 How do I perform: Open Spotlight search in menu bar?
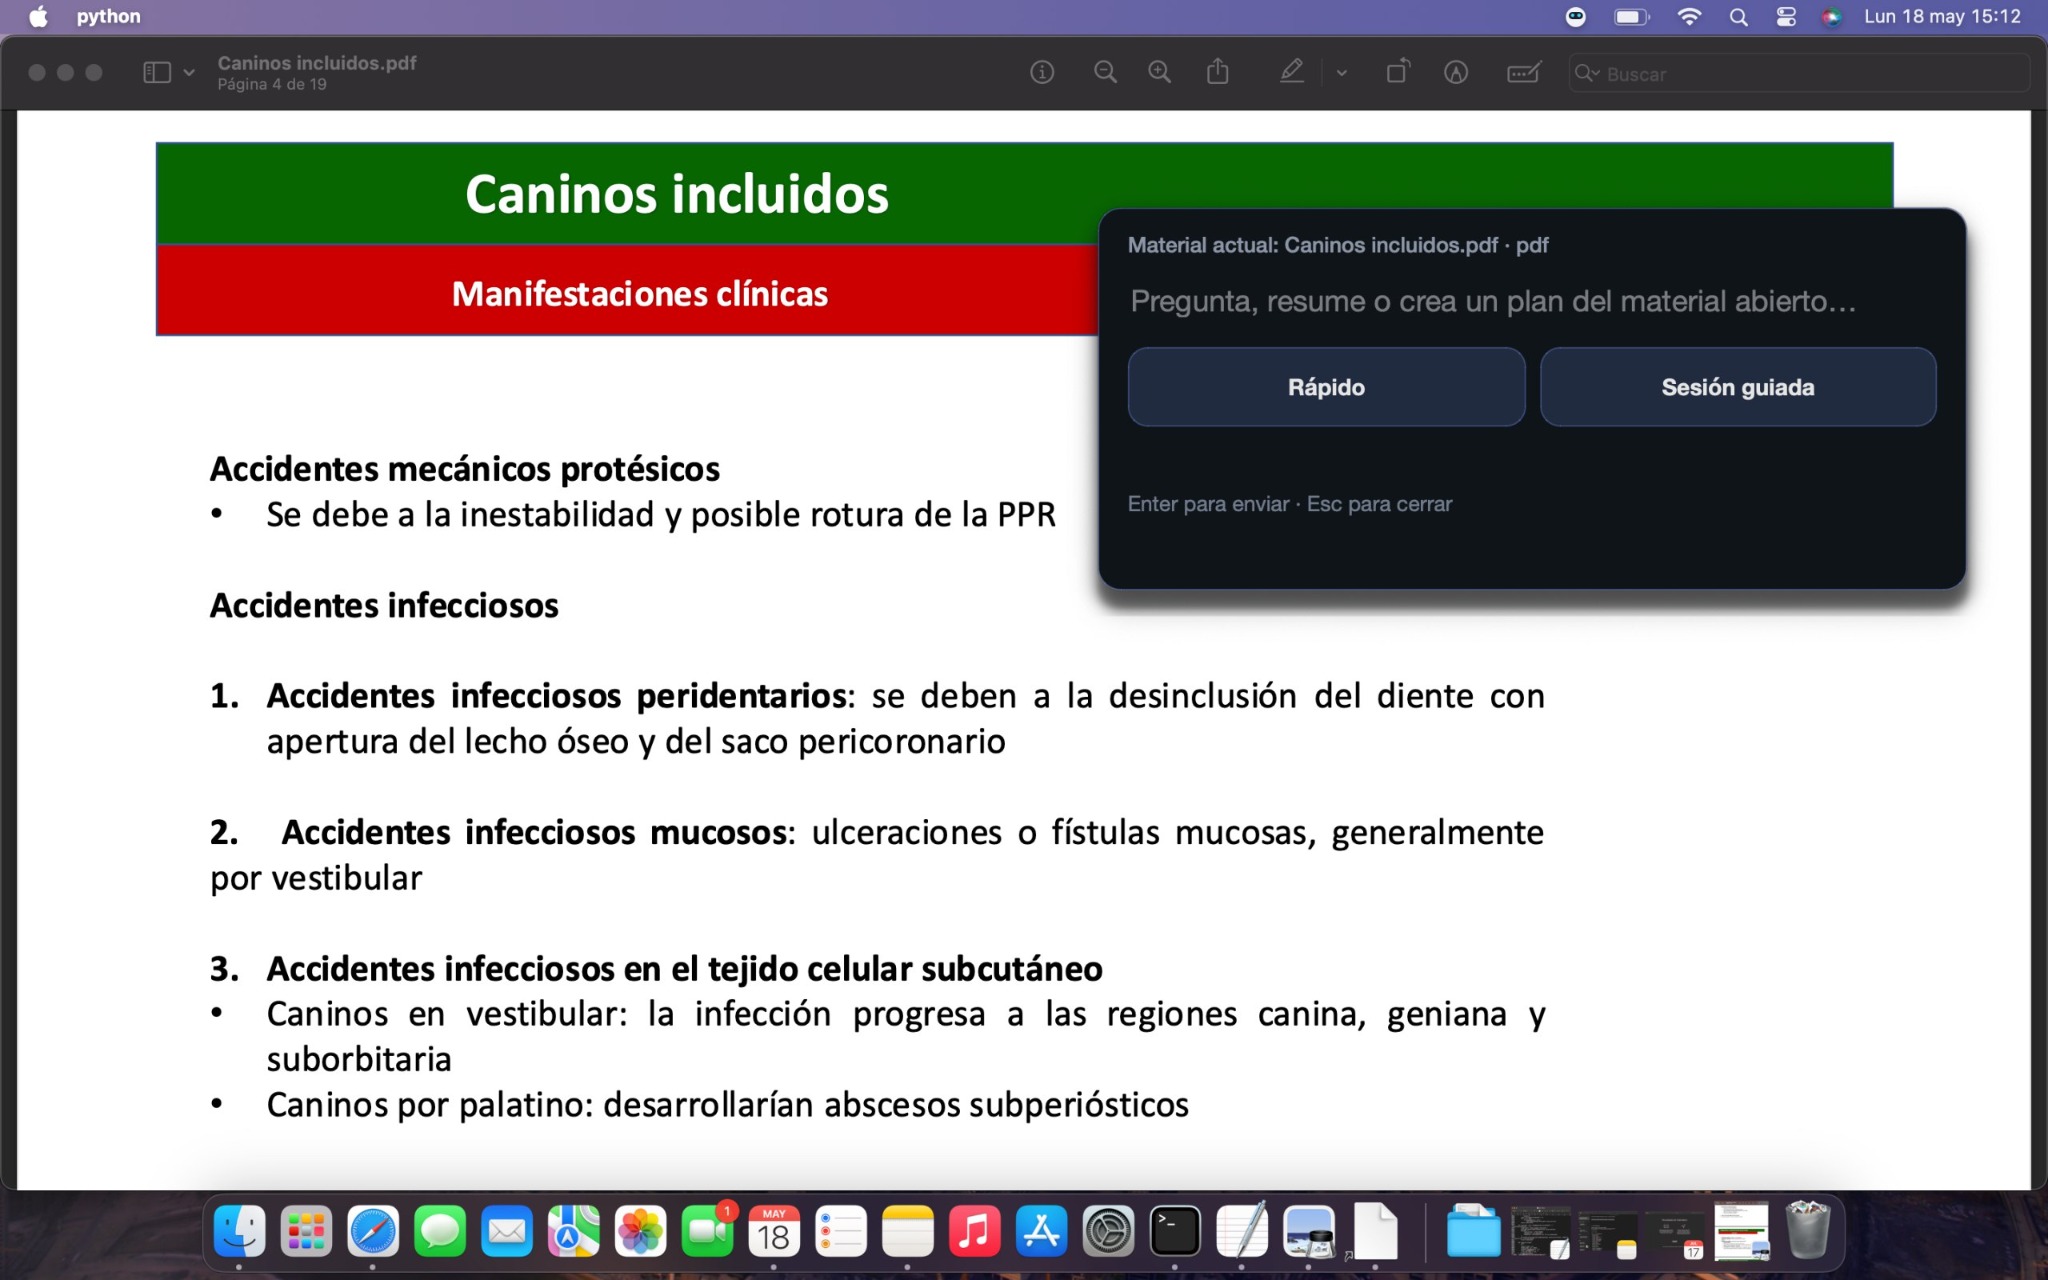pos(1739,16)
